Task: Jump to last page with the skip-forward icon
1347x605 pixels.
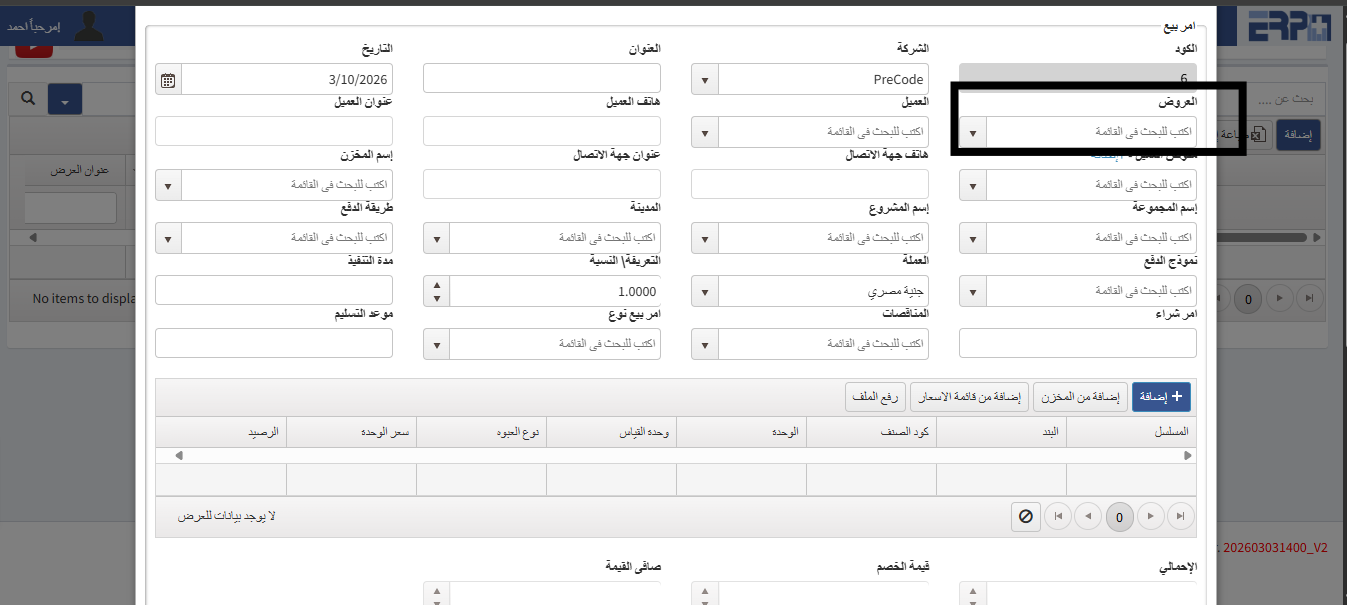Action: coord(1180,516)
